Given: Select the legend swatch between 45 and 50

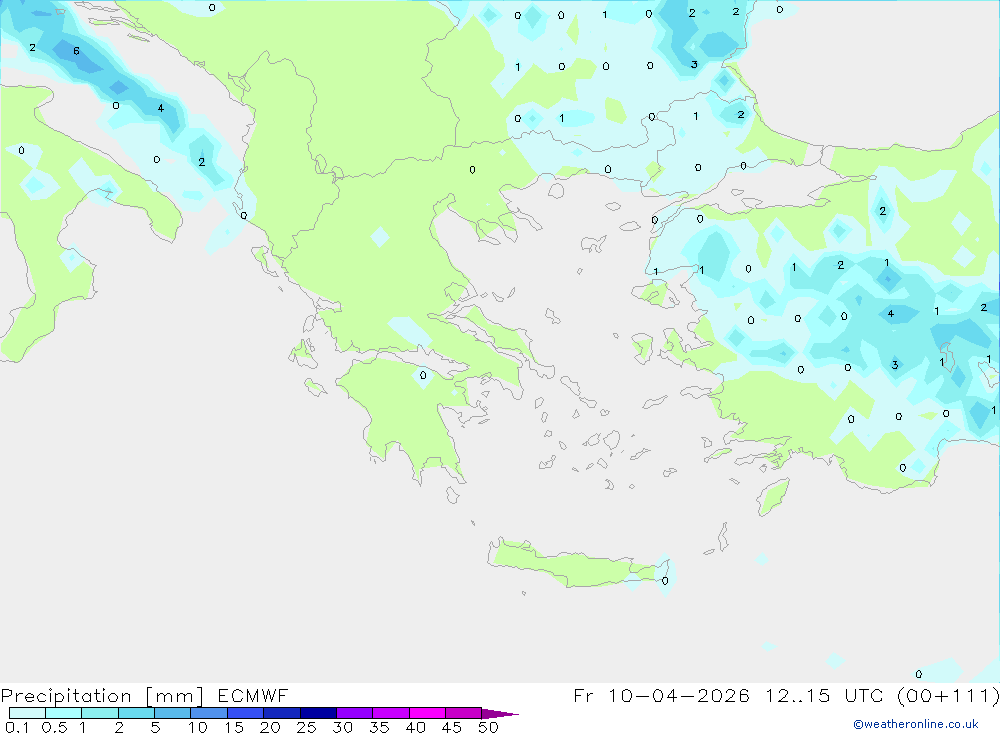Looking at the screenshot, I should (x=464, y=713).
